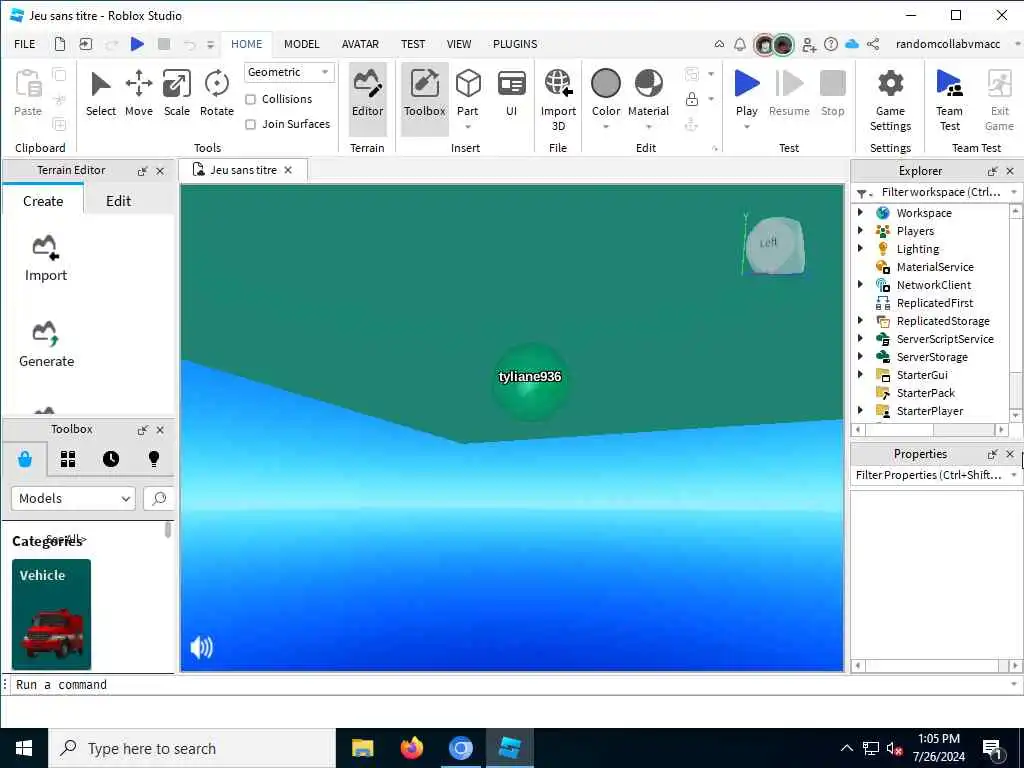
Task: Open the Toolbox Marketplace tab
Action: [x=25, y=459]
